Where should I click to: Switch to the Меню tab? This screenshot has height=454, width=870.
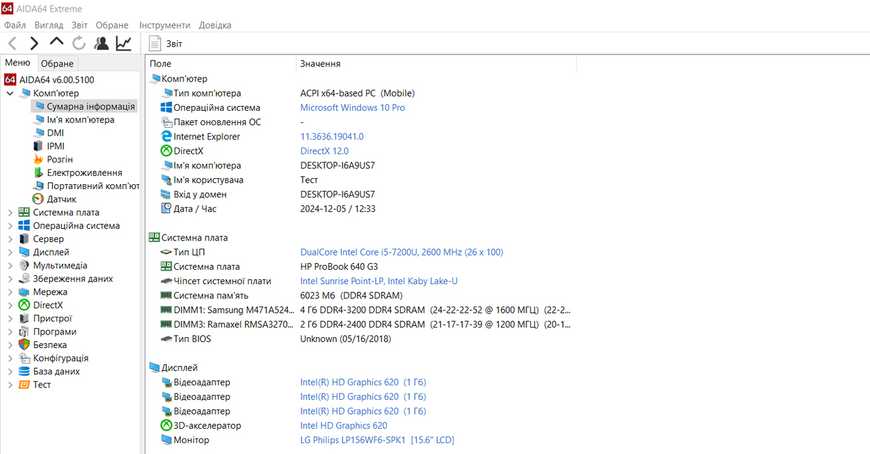click(x=18, y=63)
